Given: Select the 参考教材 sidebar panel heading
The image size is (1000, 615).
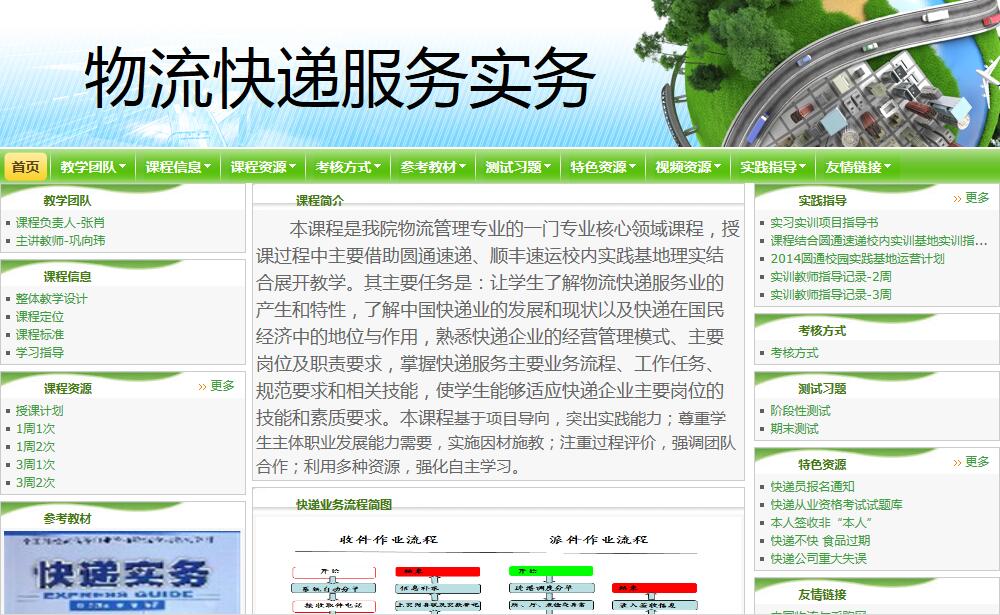Looking at the screenshot, I should (67, 519).
